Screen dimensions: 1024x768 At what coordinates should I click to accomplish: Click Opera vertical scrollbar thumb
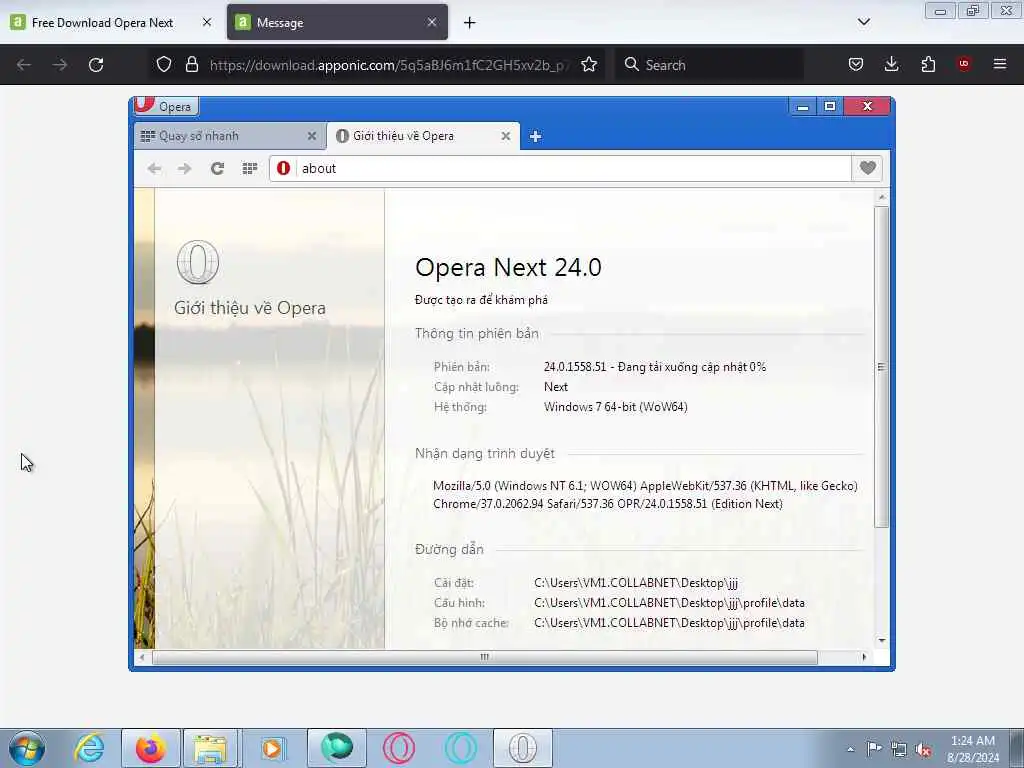point(882,367)
